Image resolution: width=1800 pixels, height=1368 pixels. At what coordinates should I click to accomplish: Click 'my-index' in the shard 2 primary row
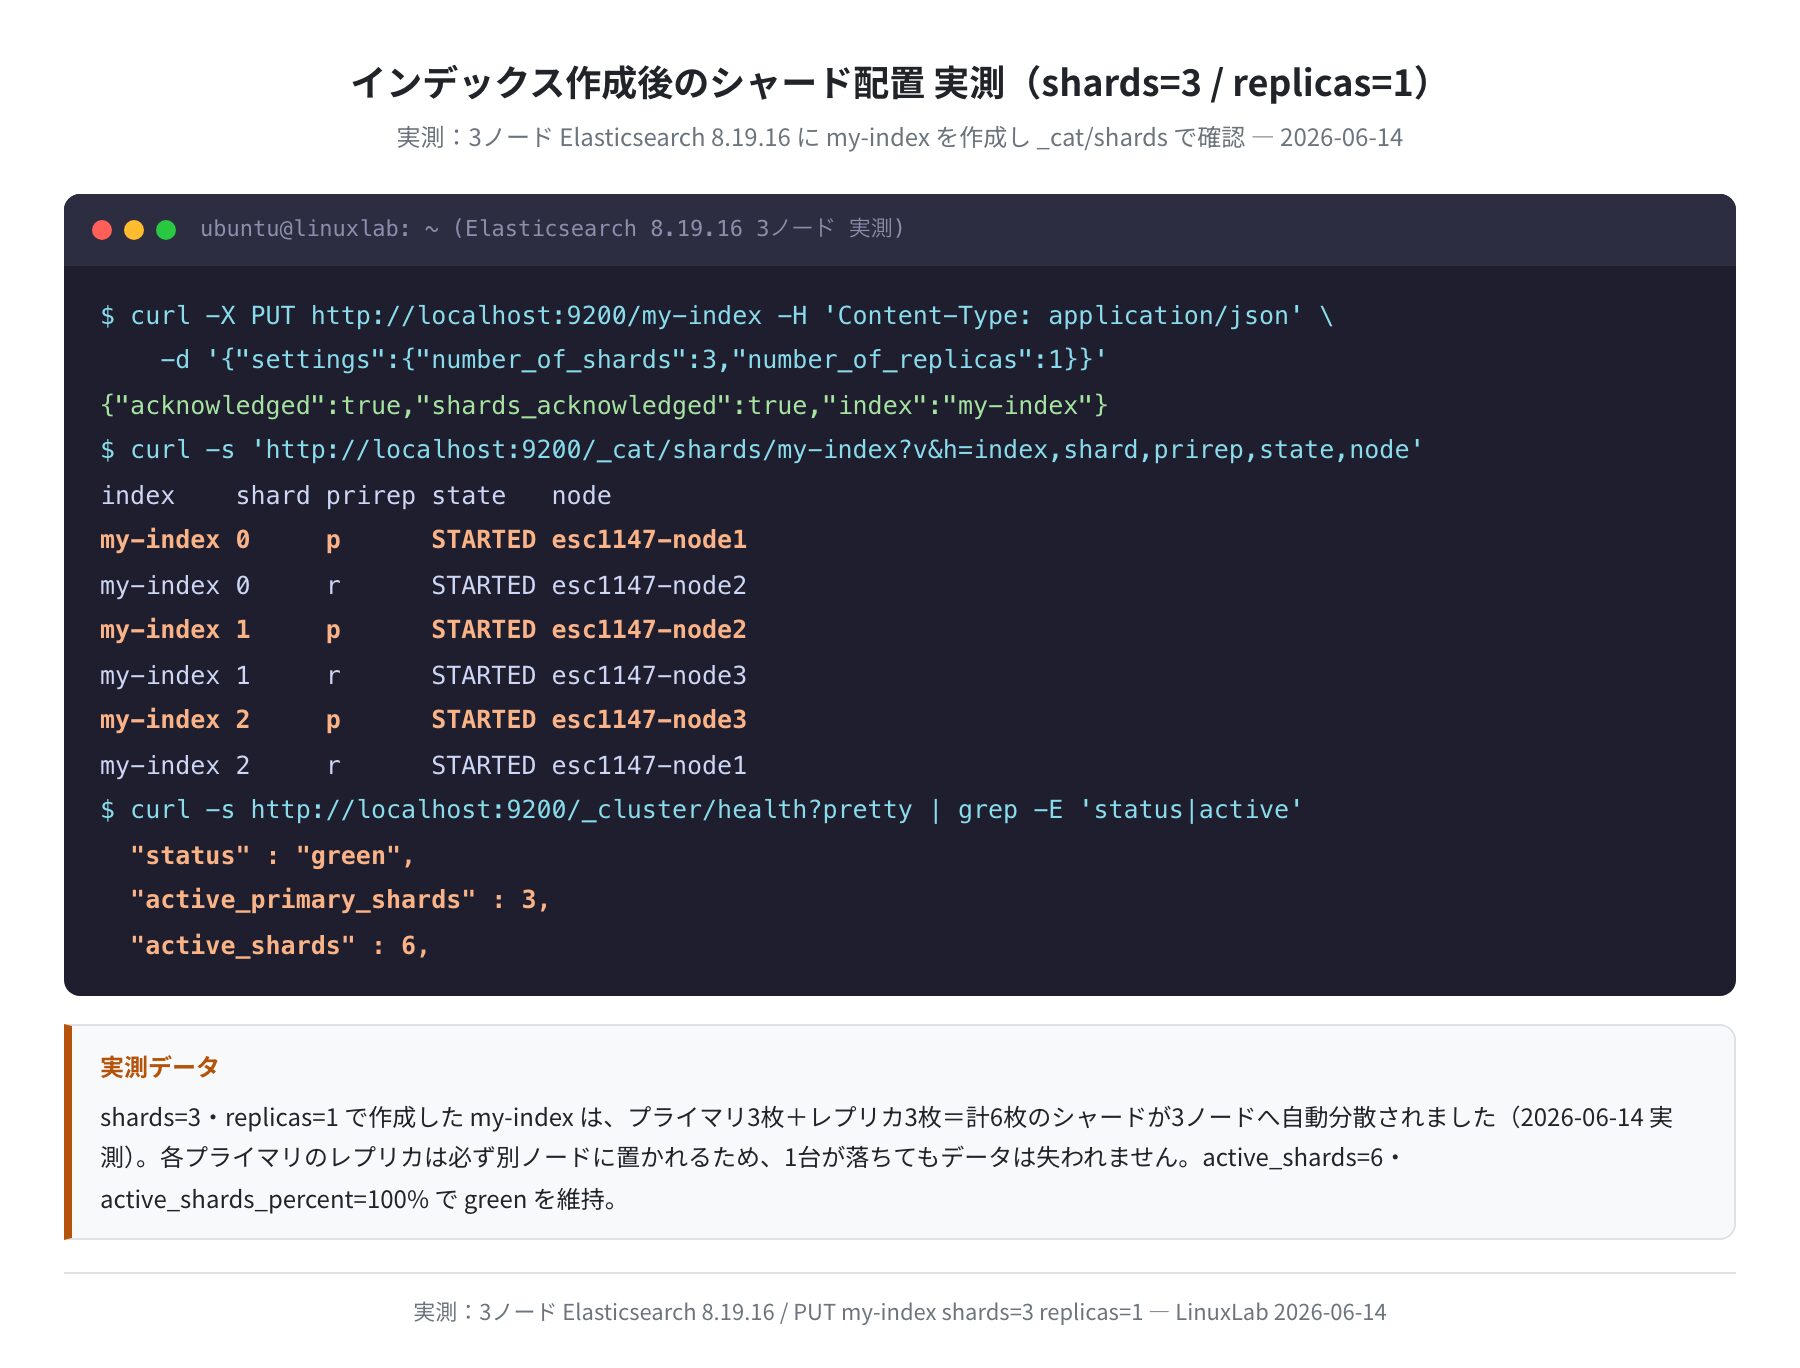(160, 720)
